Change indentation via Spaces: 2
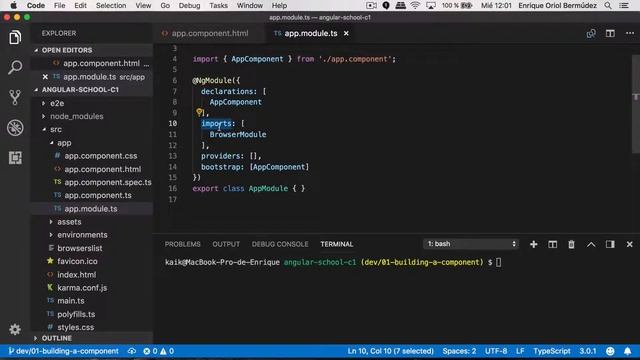The image size is (640, 360). 459,351
